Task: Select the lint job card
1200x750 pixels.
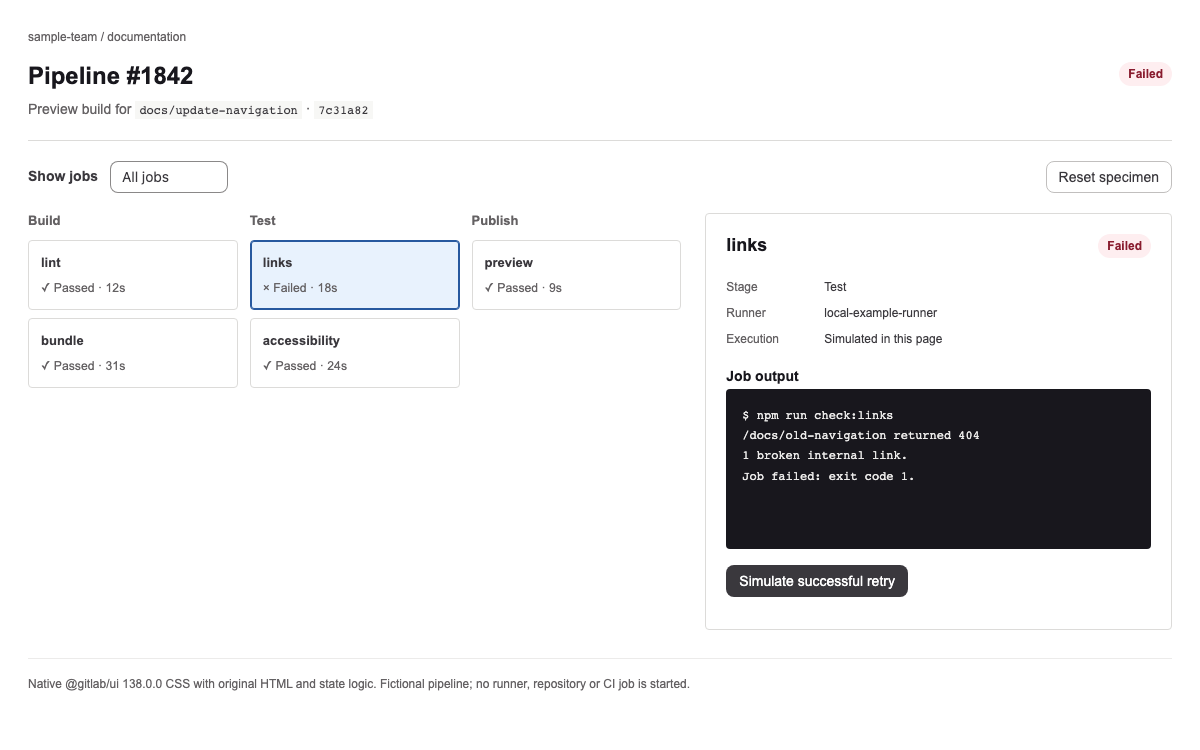Action: click(133, 275)
